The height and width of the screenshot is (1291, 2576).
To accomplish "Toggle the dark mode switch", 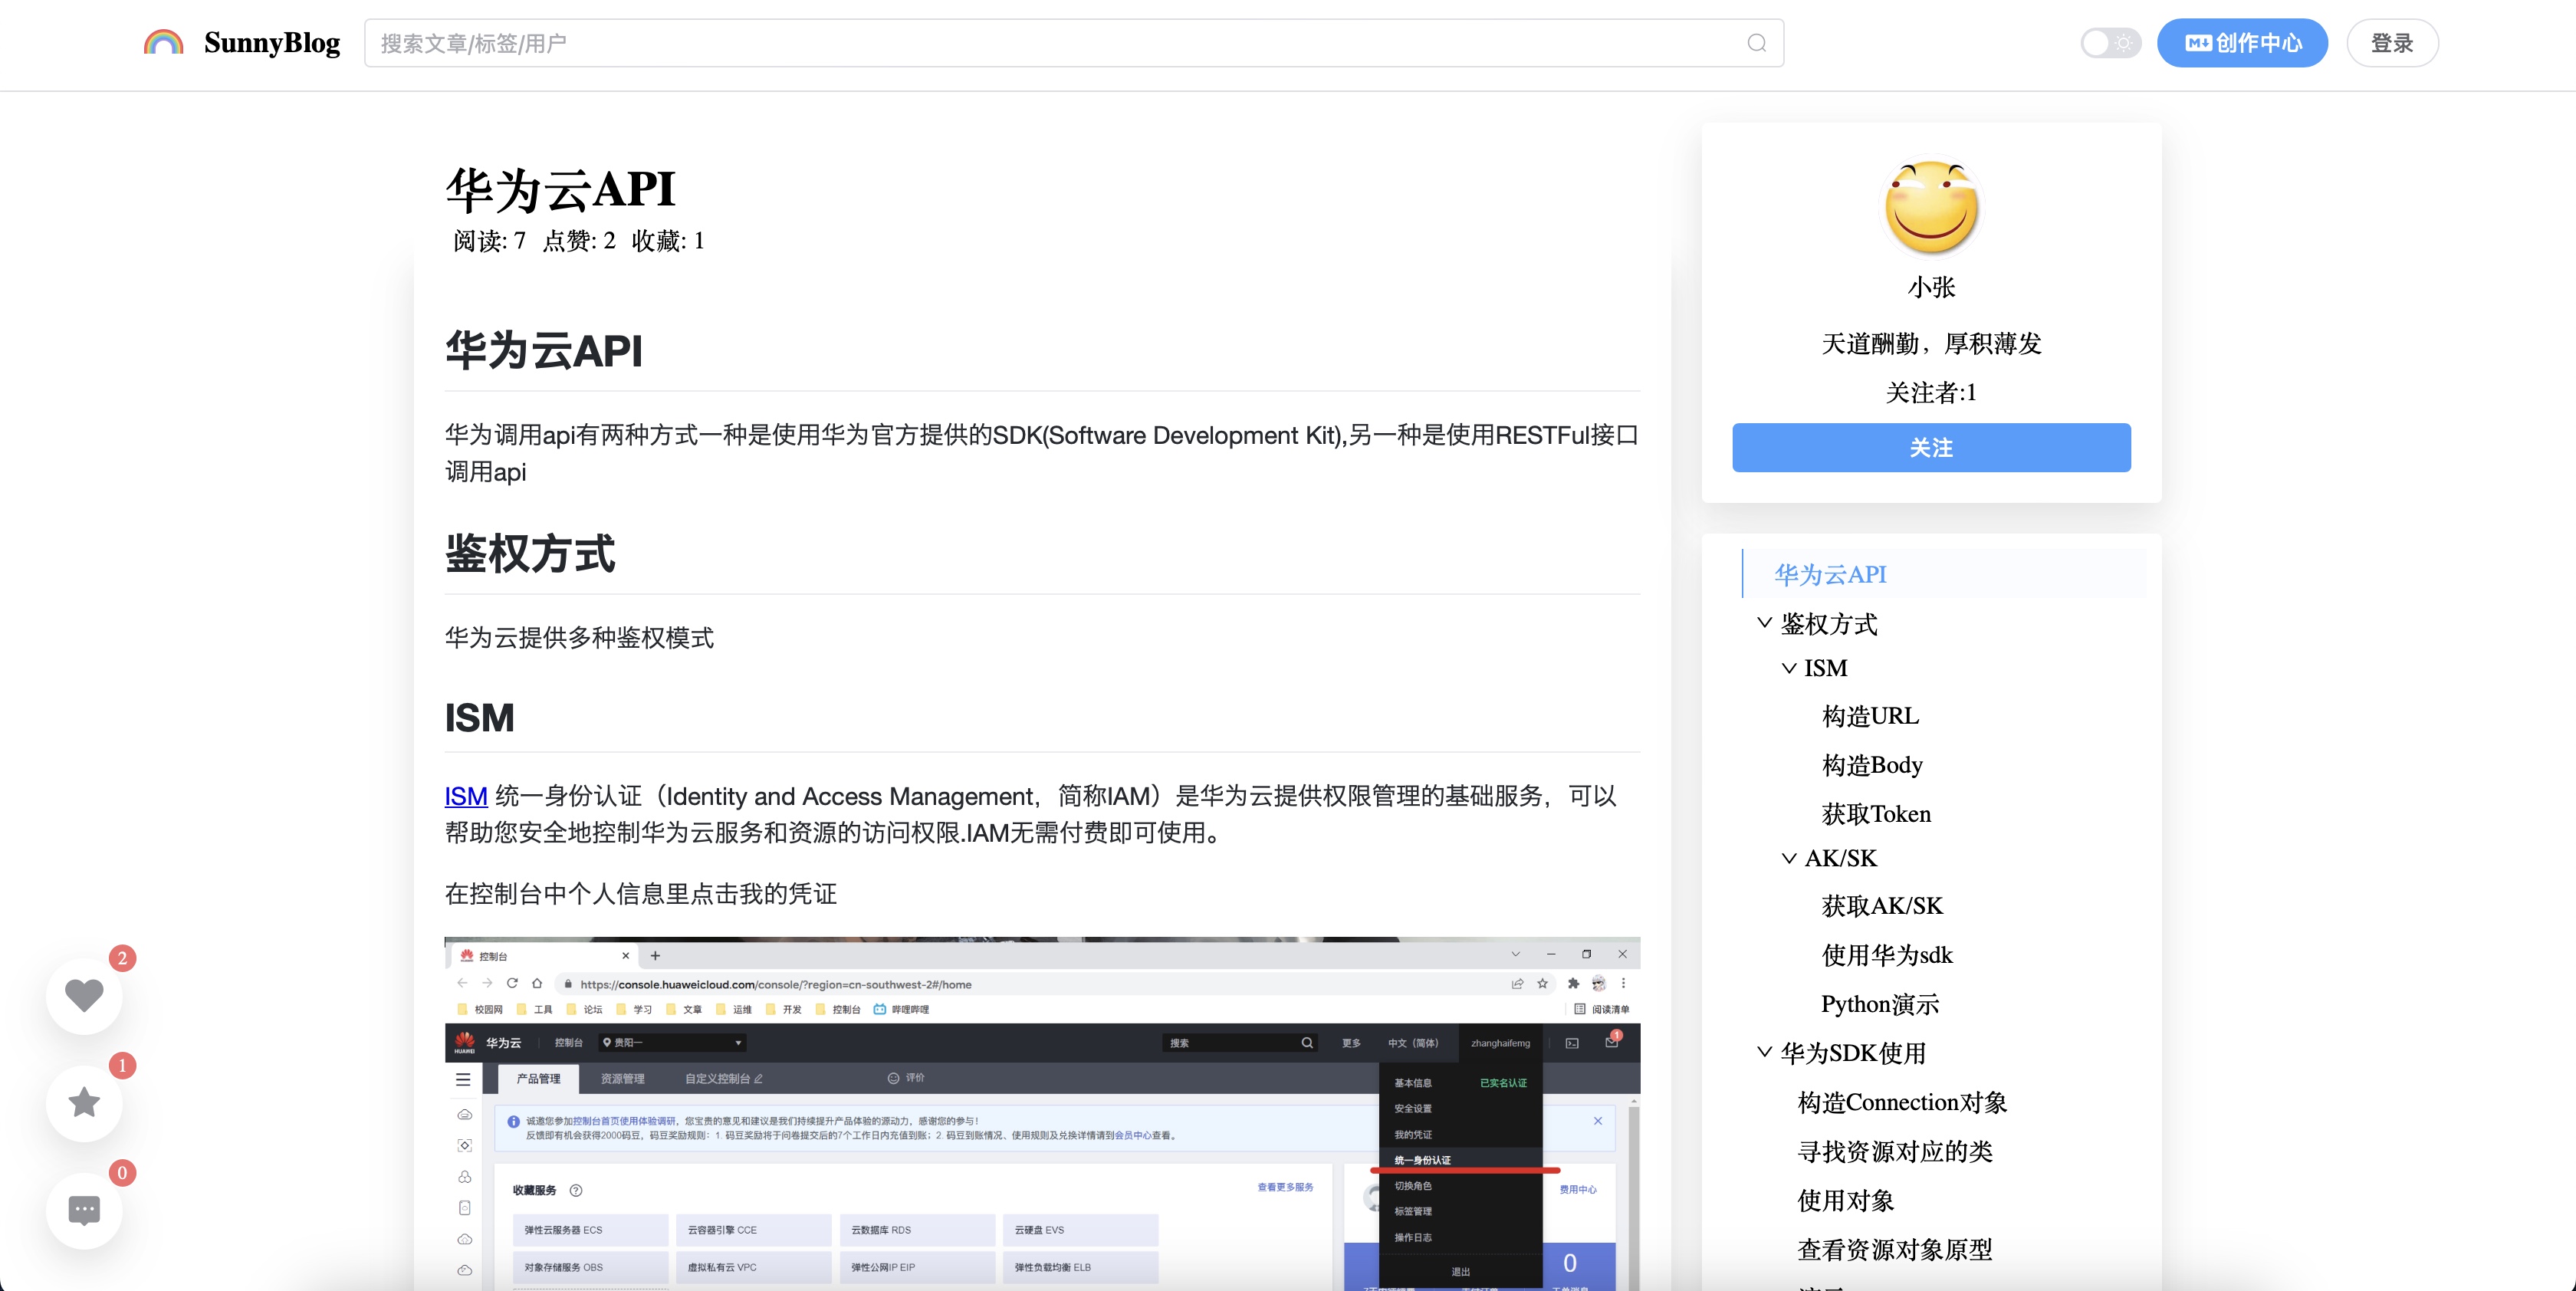I will [2110, 43].
